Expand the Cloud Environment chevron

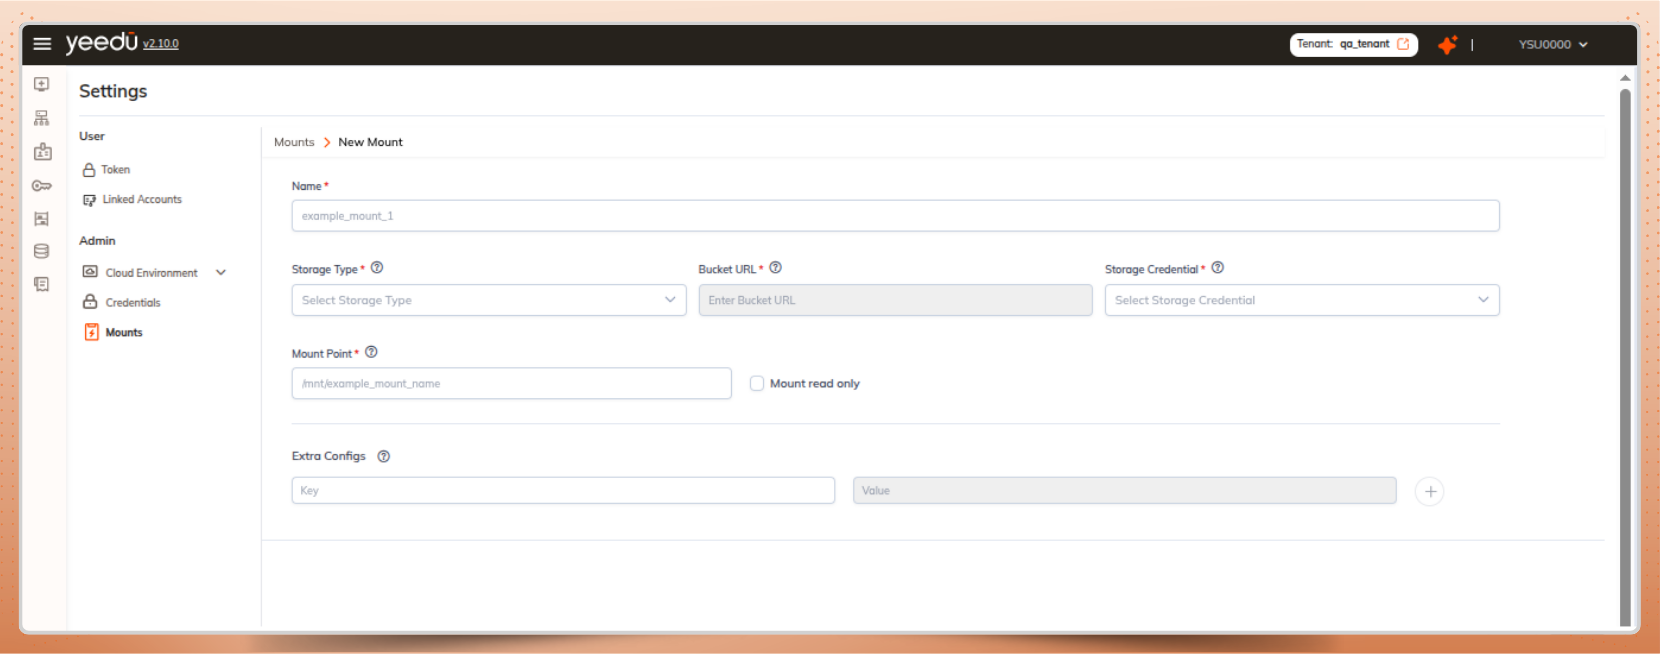click(x=221, y=272)
